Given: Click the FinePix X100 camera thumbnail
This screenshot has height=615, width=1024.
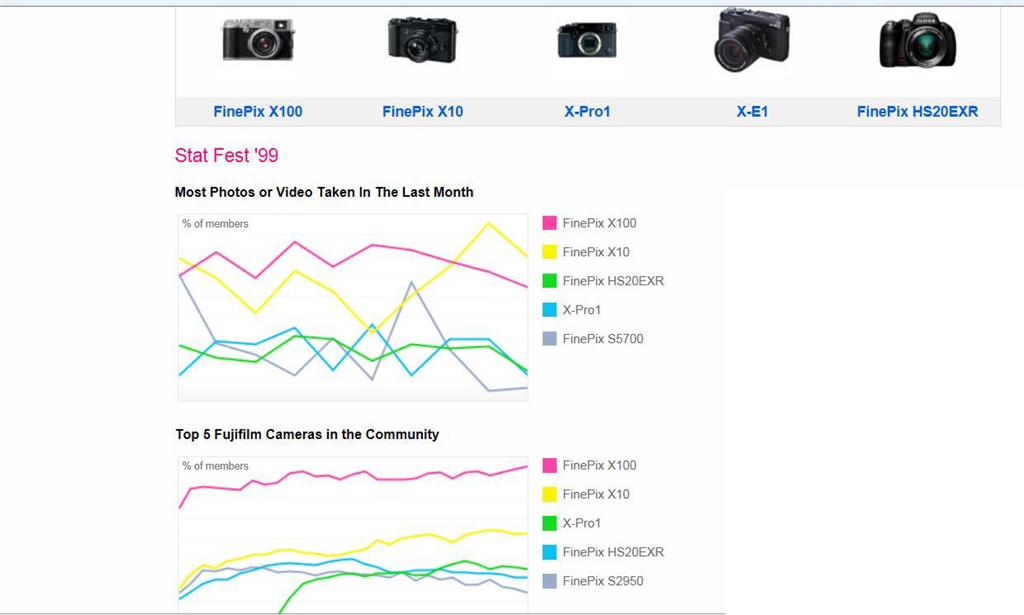Looking at the screenshot, I should (258, 40).
